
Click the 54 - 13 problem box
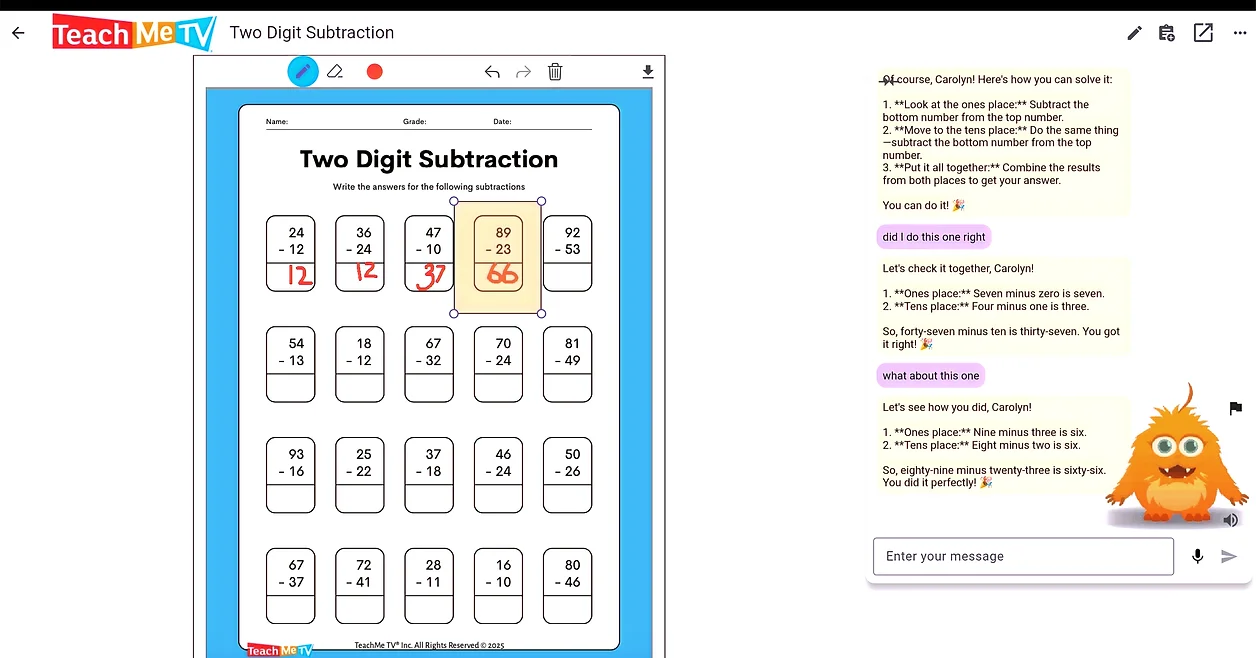coord(290,364)
